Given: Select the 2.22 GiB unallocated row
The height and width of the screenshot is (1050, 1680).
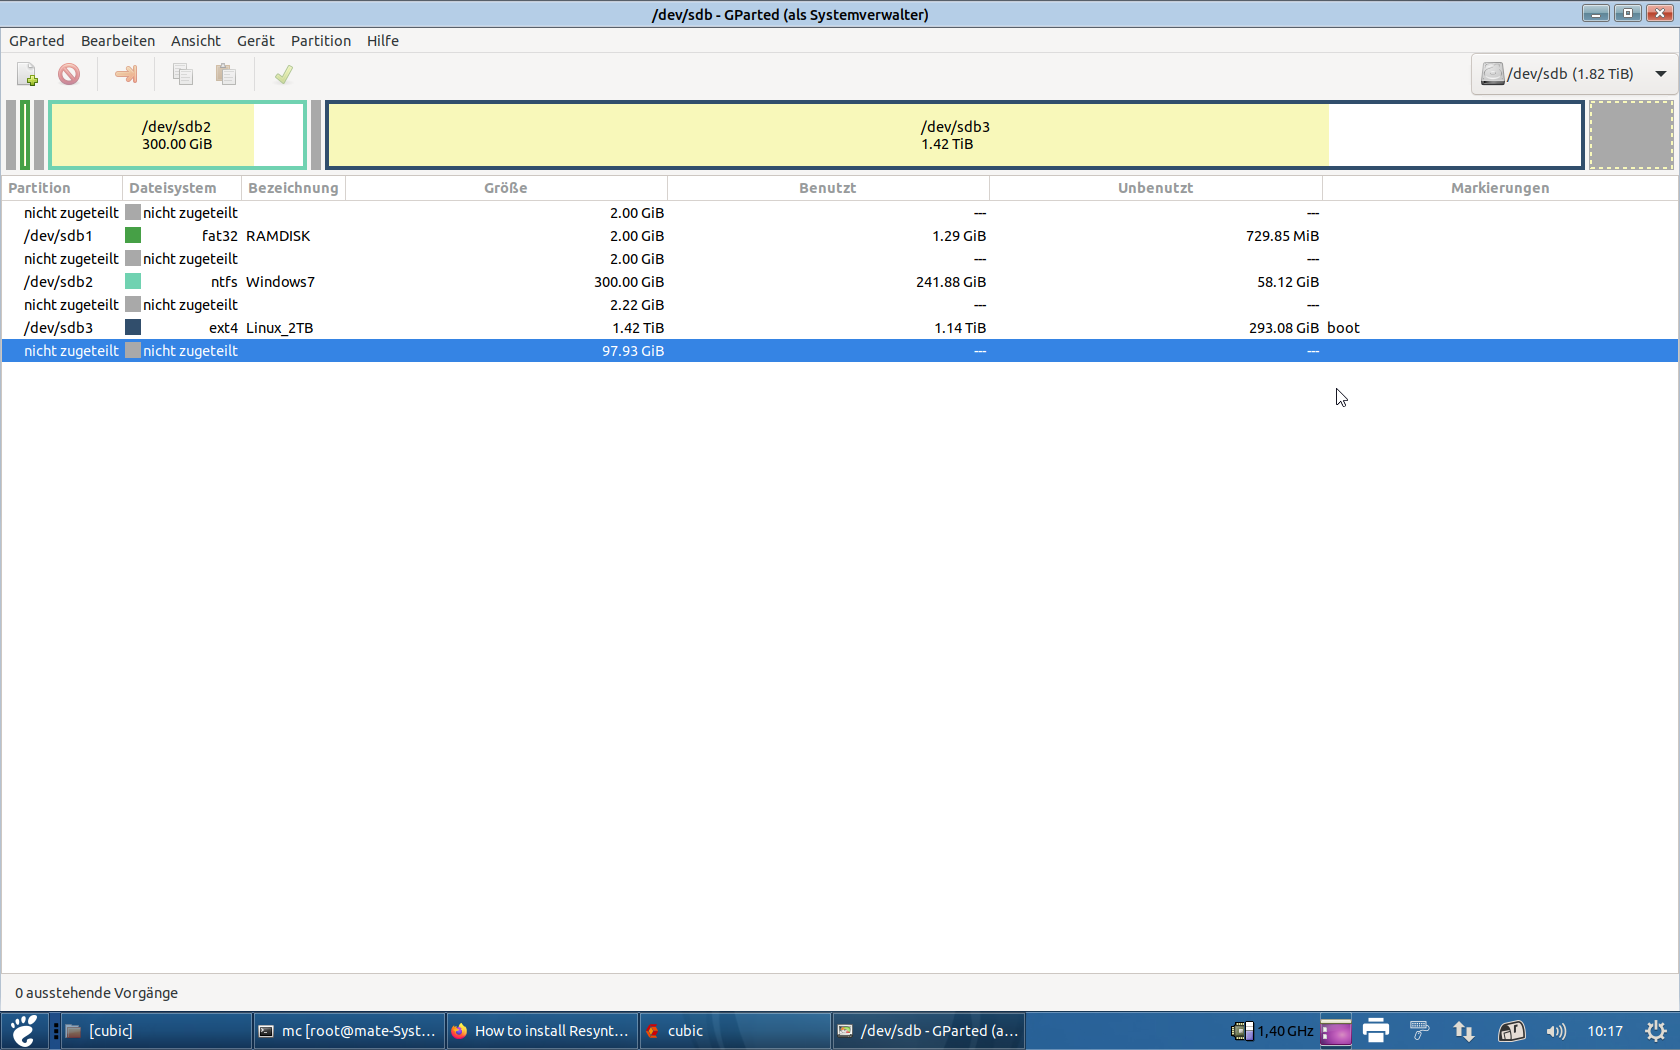Looking at the screenshot, I should pos(840,305).
